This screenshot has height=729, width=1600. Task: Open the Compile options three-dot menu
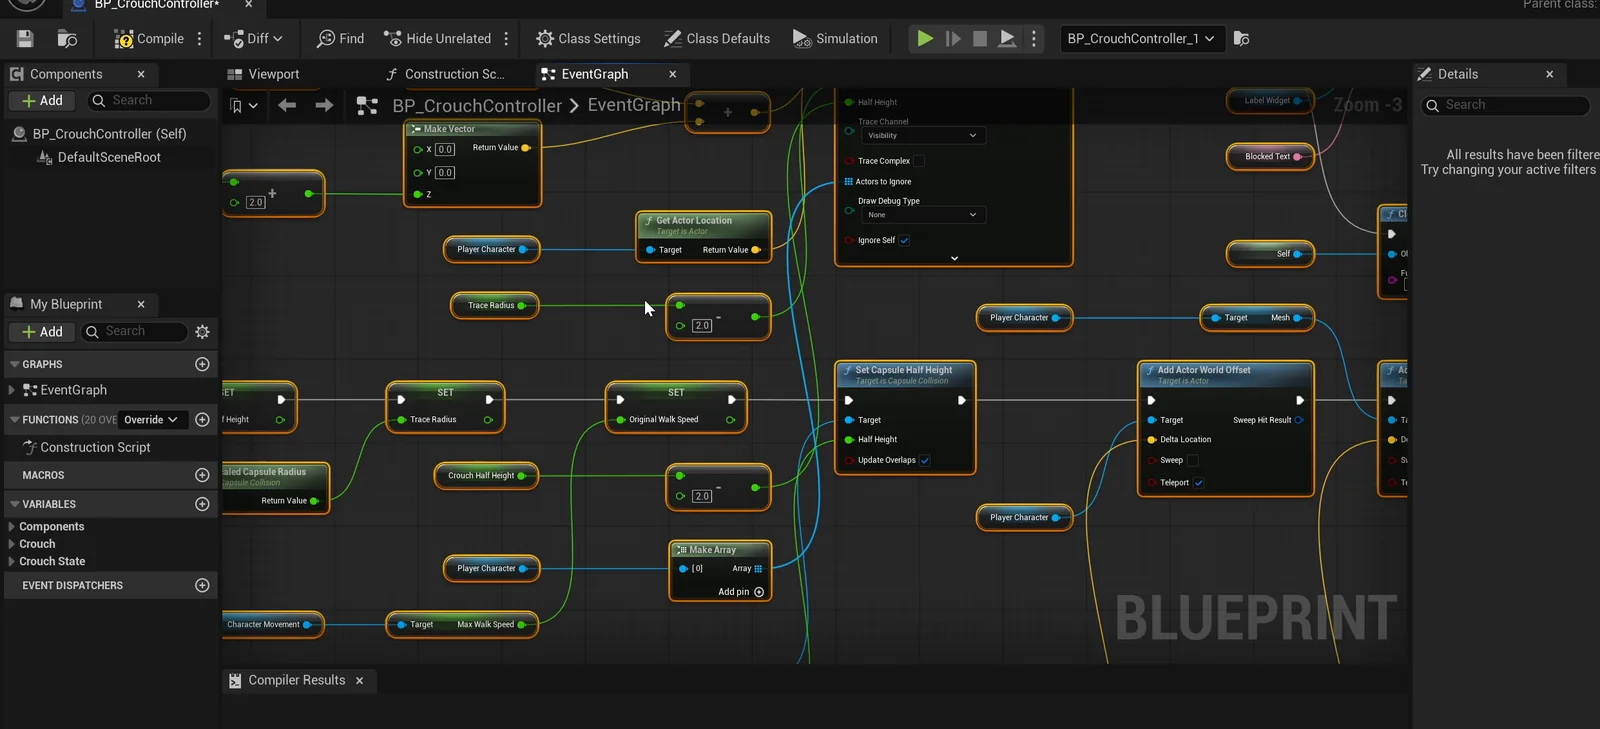coord(200,39)
